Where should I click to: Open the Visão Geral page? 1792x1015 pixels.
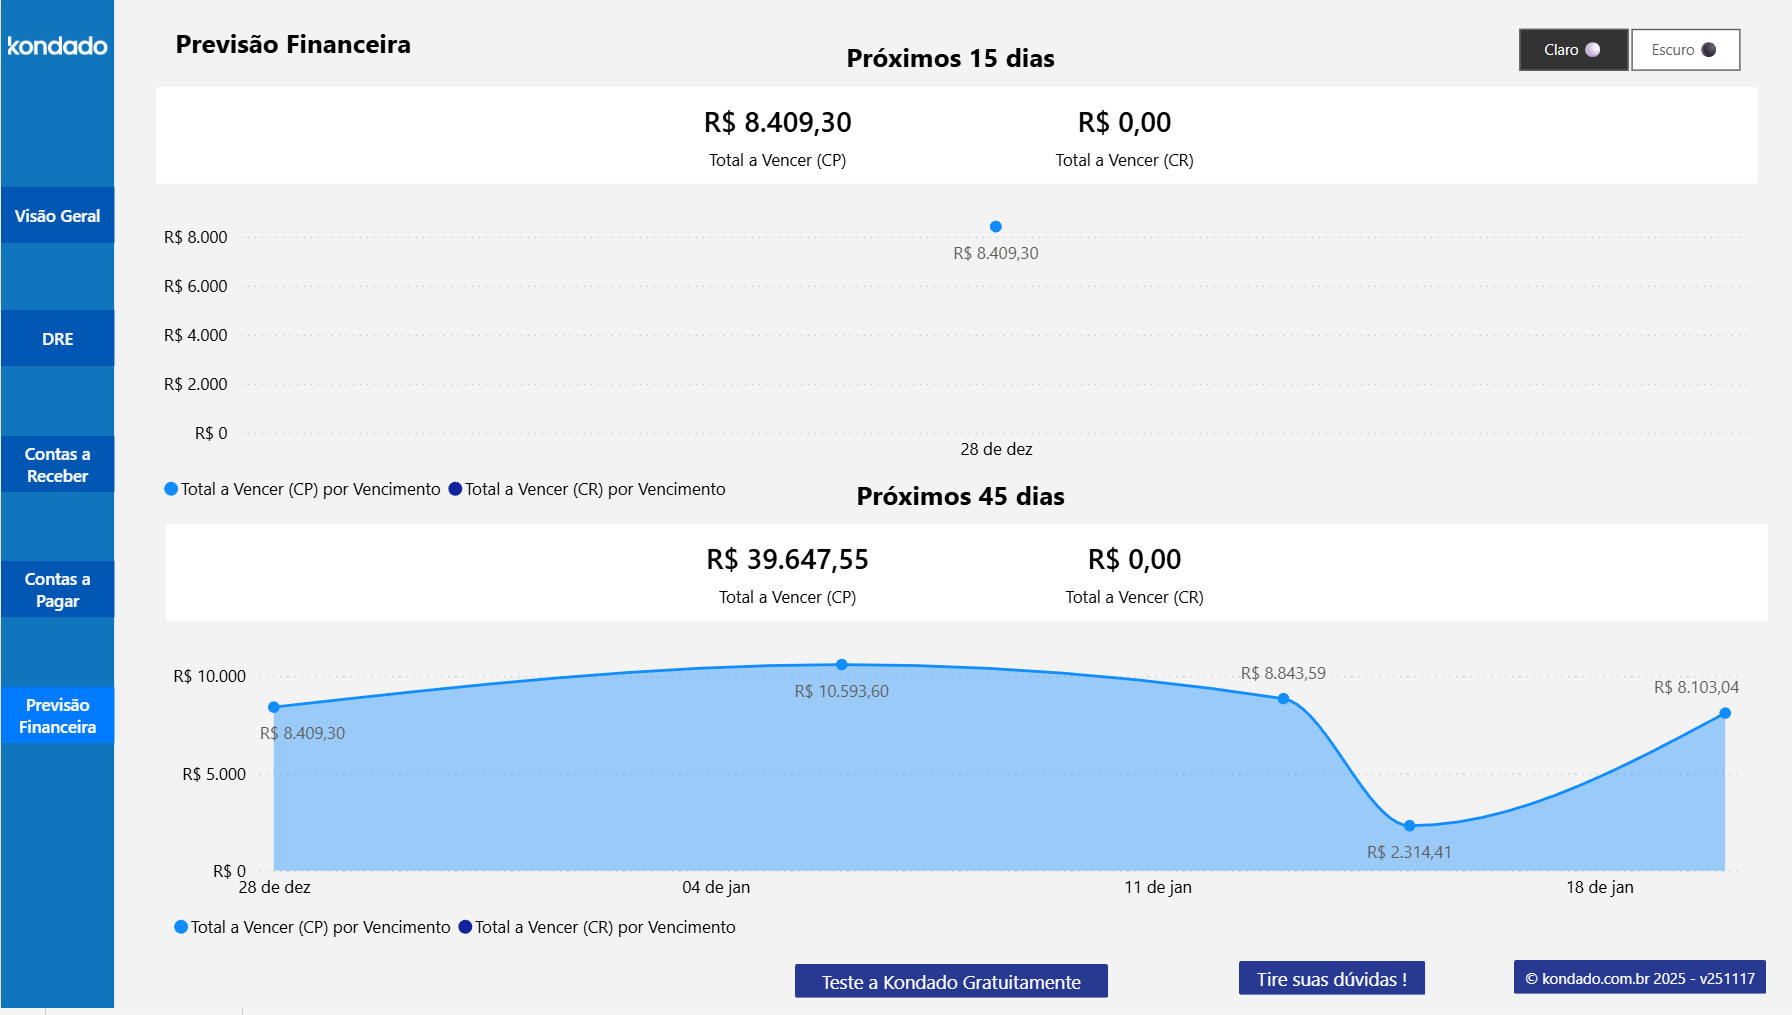click(57, 215)
